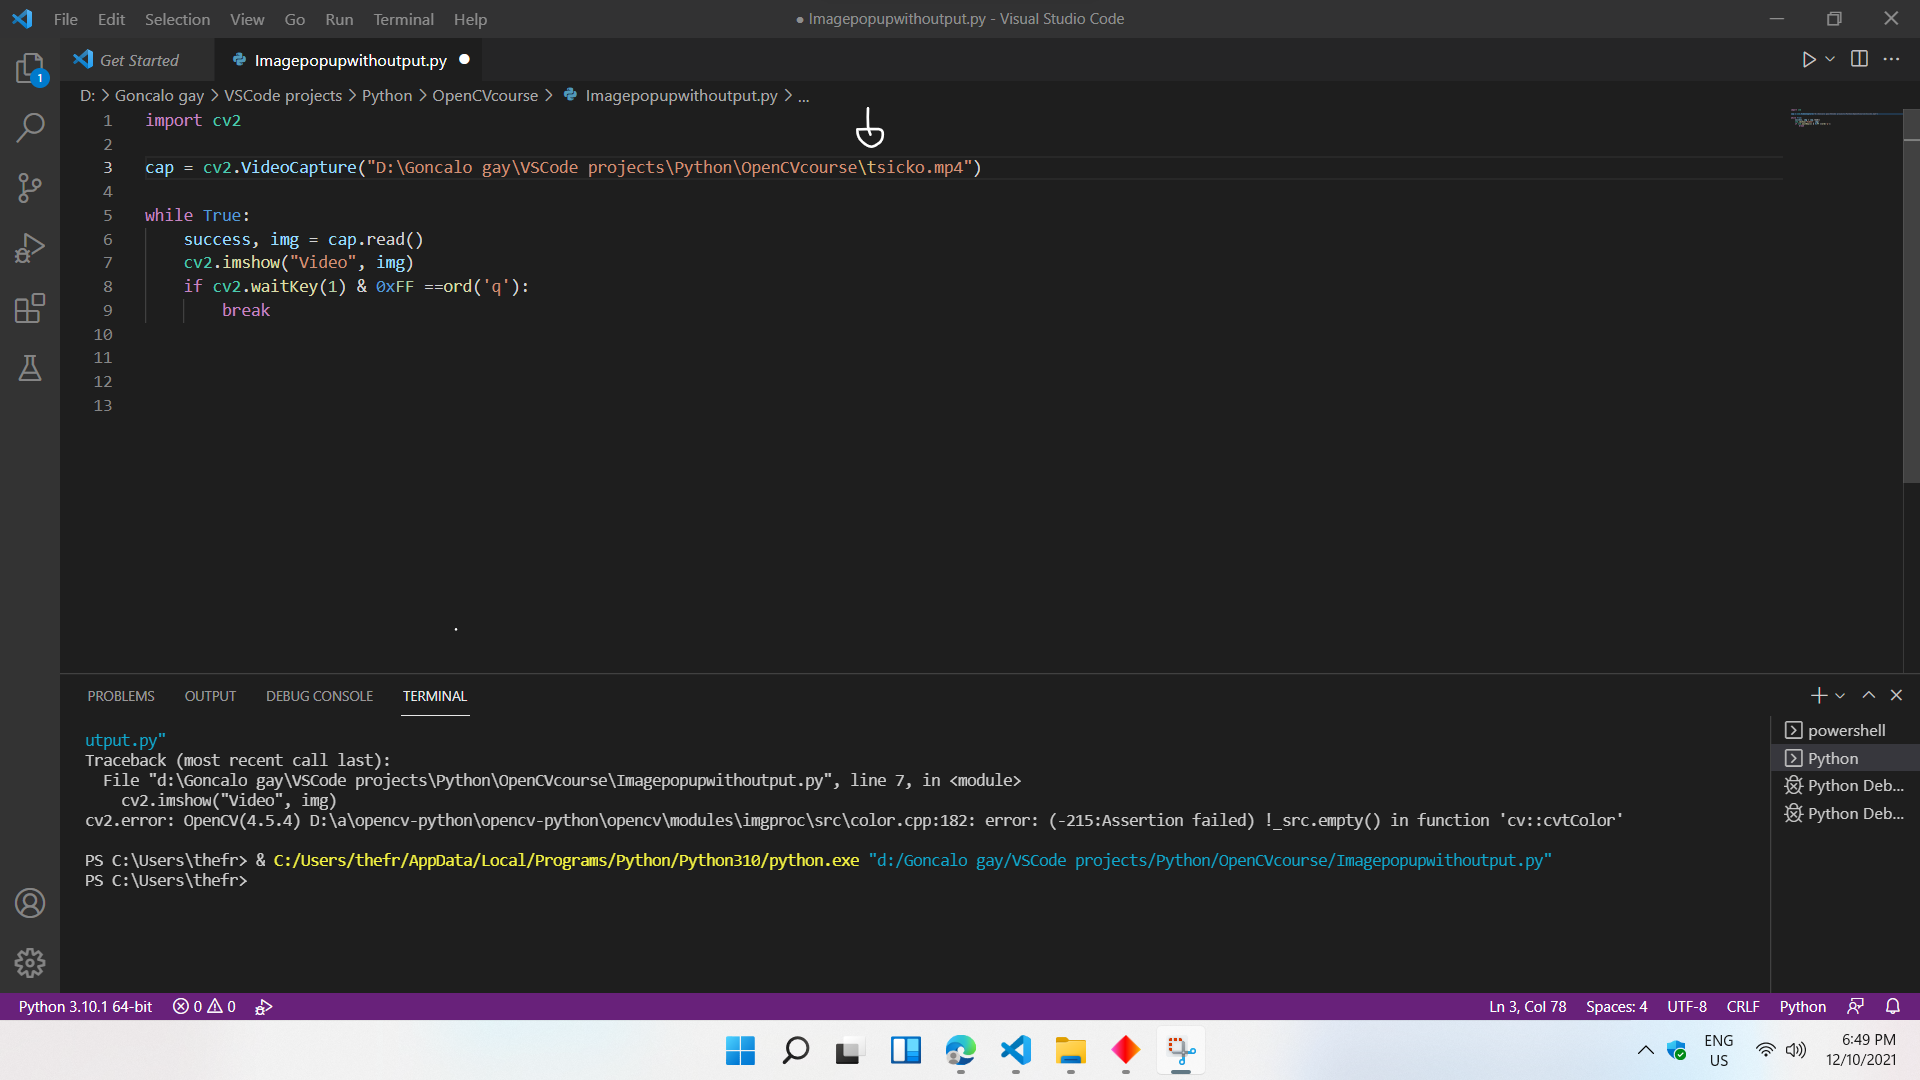Image resolution: width=1920 pixels, height=1080 pixels.
Task: Open the Explorer view in activity bar
Action: tap(30, 68)
